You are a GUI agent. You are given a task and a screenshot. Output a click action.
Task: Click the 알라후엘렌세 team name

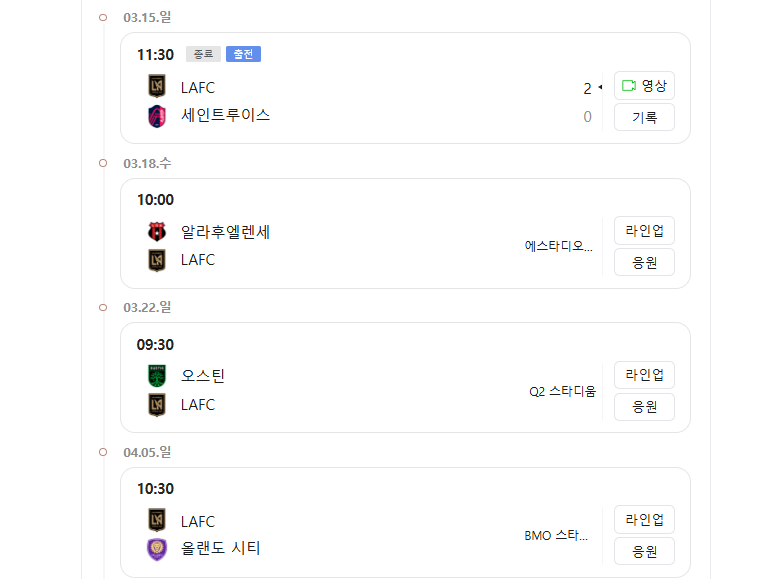tap(226, 232)
